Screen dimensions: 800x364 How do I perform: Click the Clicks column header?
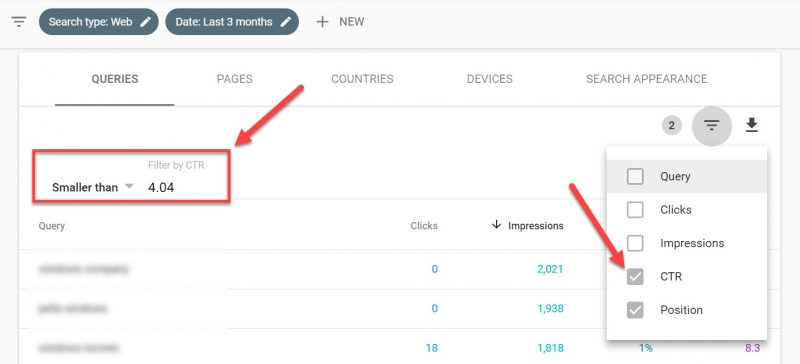[x=424, y=226]
